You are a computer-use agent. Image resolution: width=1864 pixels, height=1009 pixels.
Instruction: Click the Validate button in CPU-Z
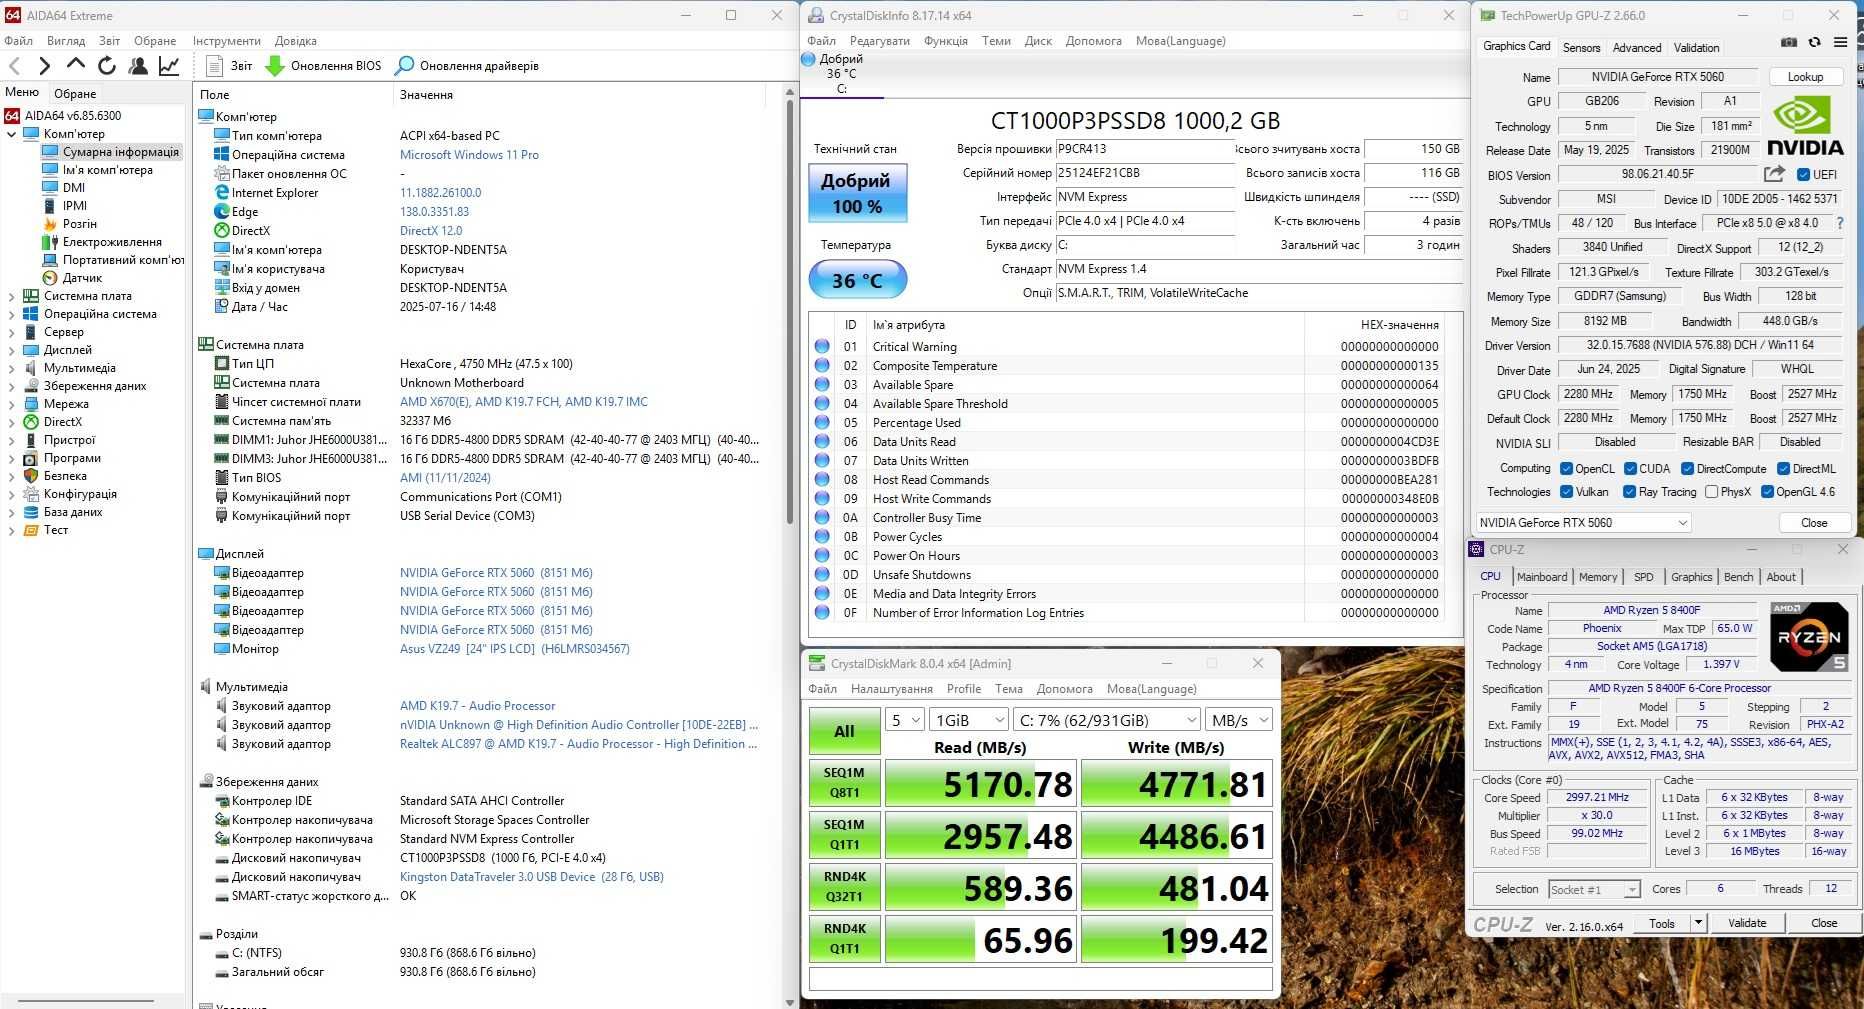pos(1747,923)
